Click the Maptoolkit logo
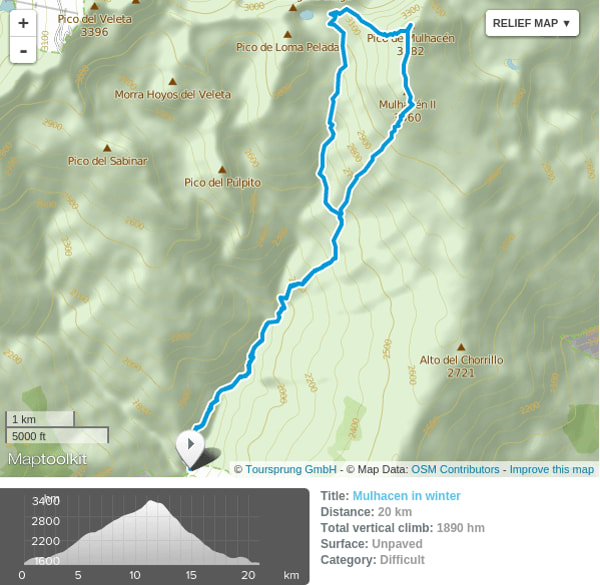The image size is (600, 585). pyautogui.click(x=47, y=459)
